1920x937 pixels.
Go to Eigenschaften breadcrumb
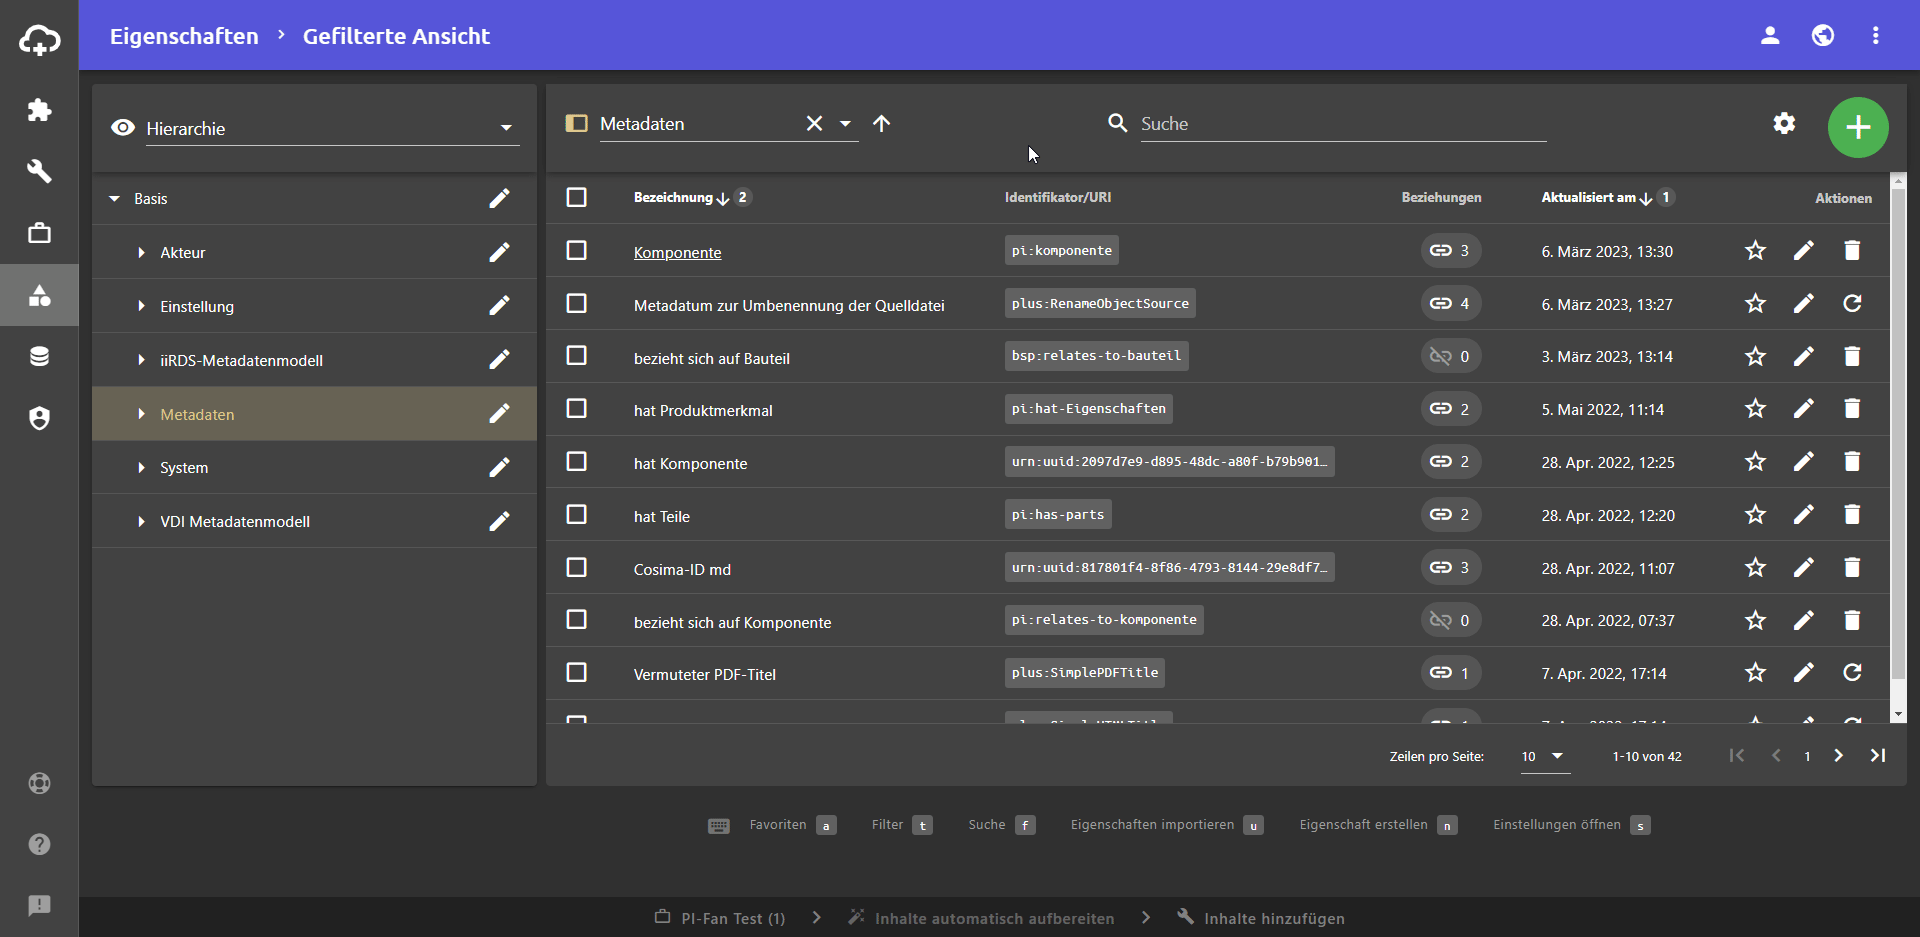[184, 36]
